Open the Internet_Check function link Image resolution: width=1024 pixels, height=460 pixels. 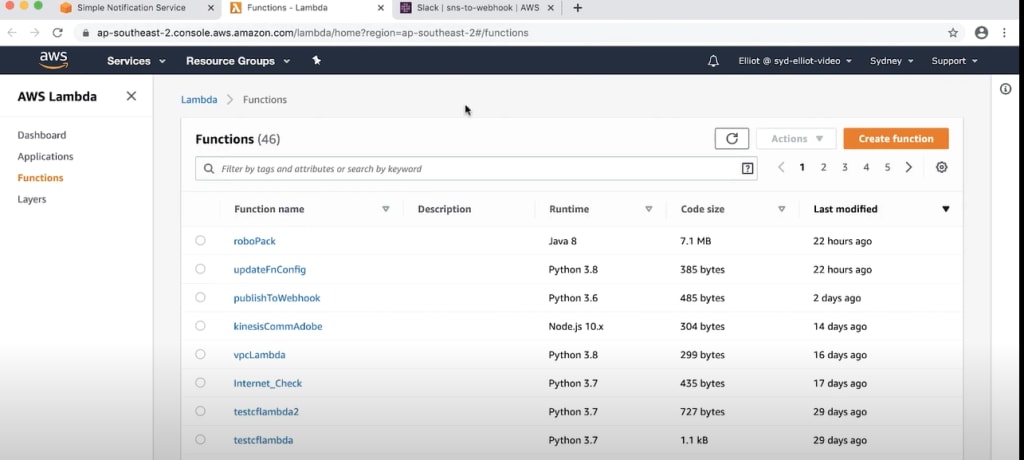point(268,383)
